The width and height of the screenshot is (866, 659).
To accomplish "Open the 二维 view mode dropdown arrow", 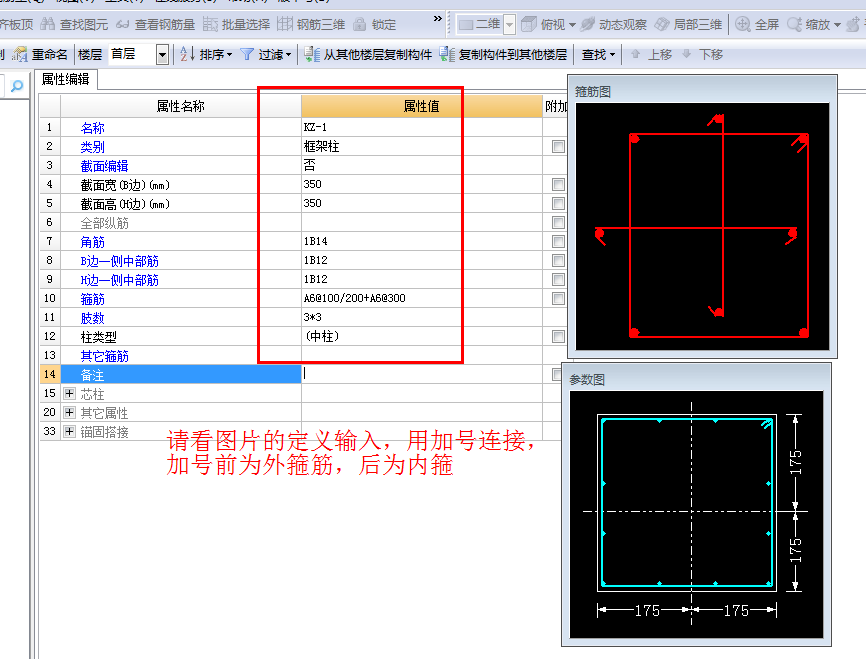I will coord(510,25).
